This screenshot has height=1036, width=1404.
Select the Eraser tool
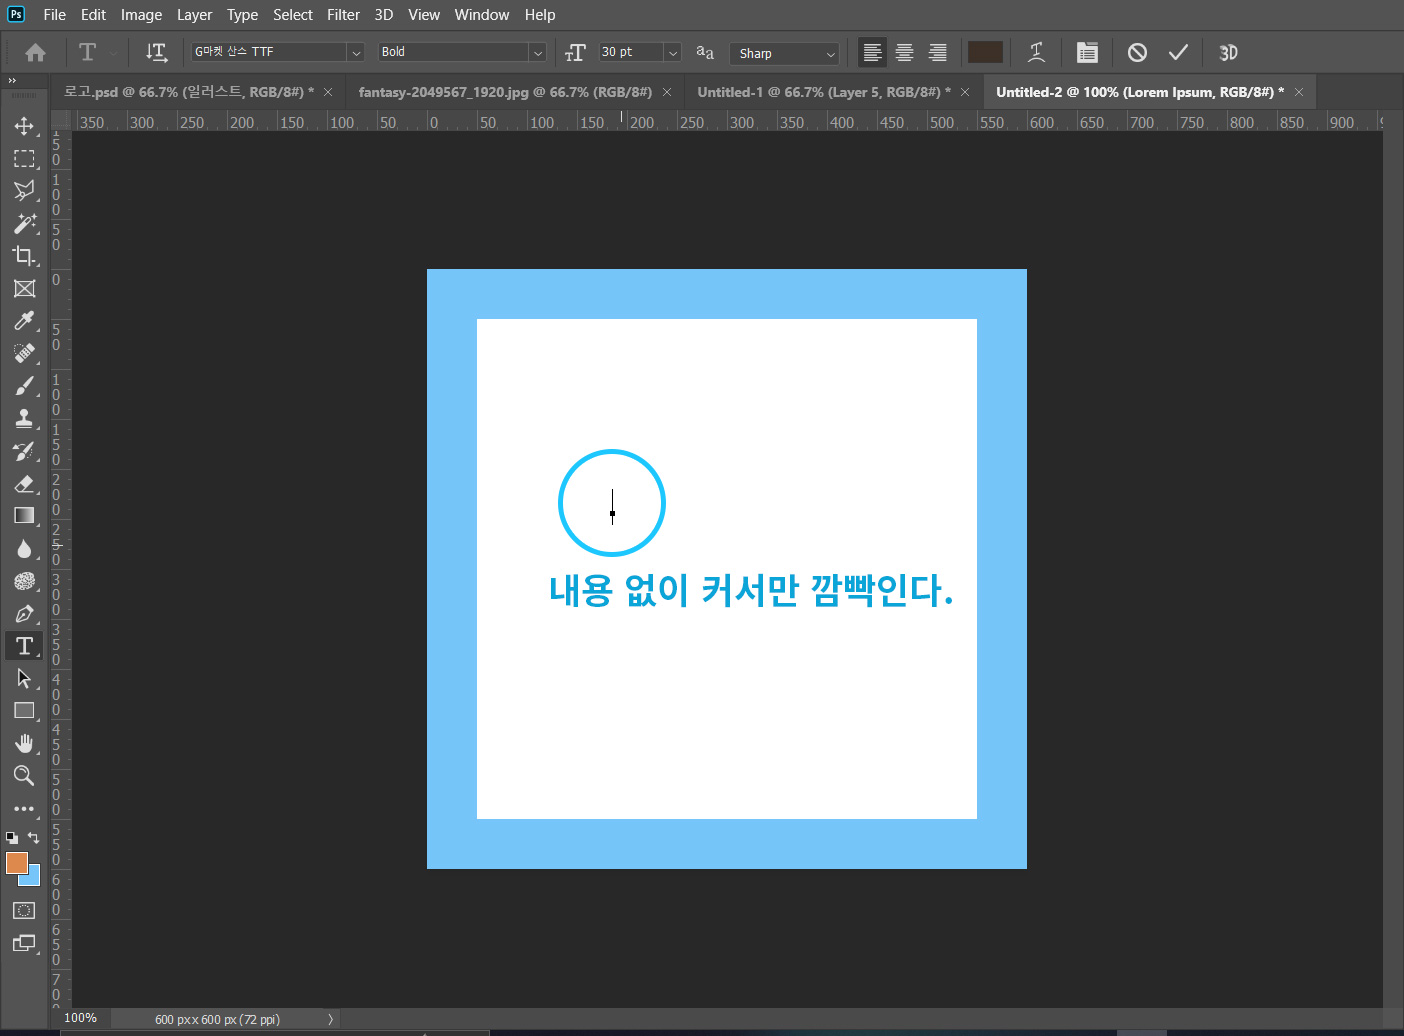[x=24, y=484]
